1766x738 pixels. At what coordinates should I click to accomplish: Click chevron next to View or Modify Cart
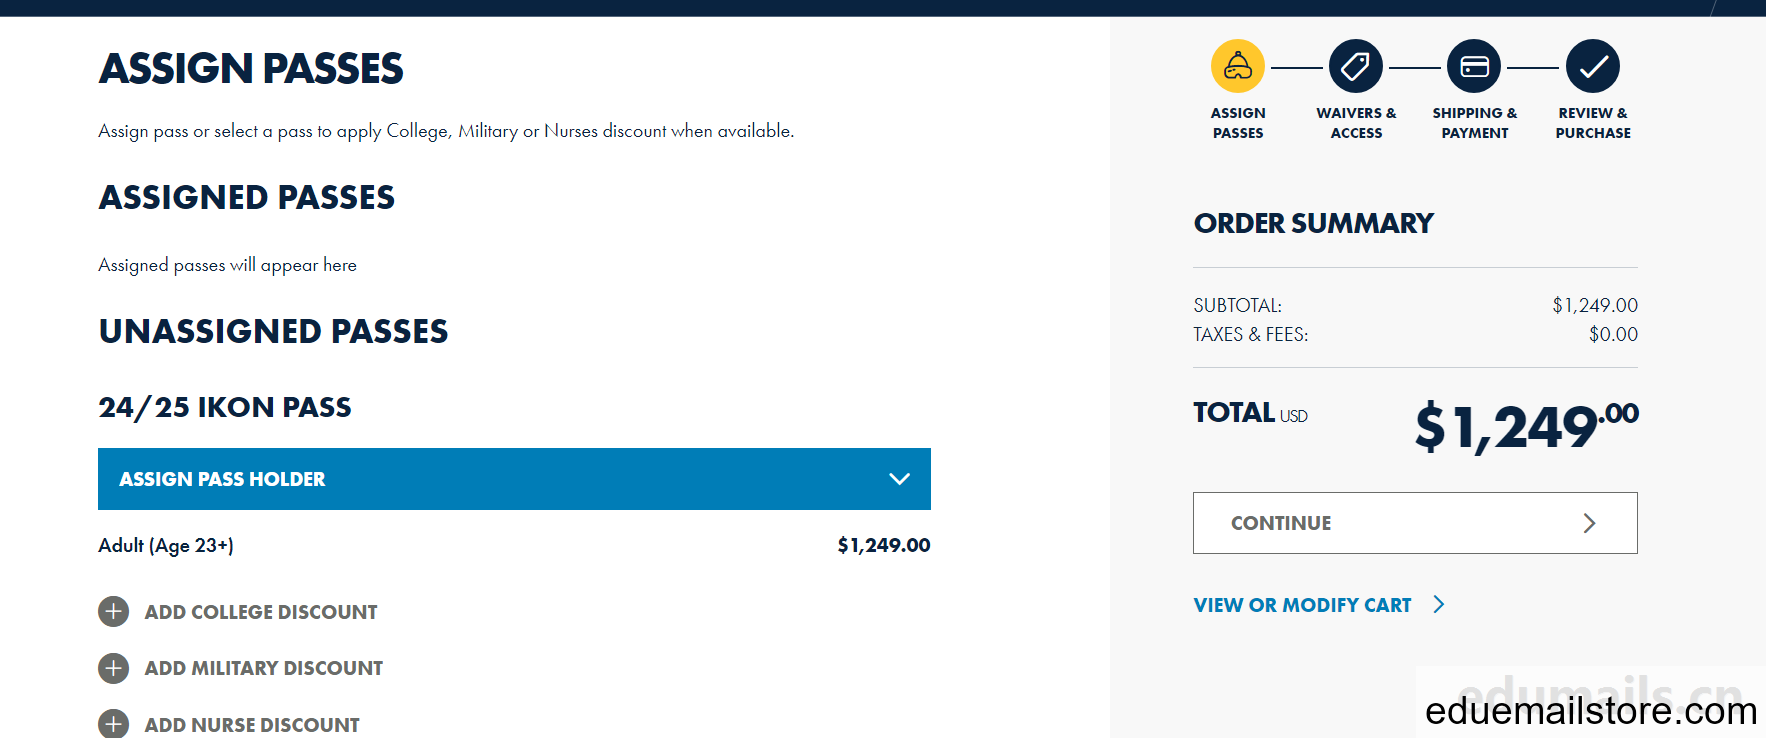tap(1439, 604)
